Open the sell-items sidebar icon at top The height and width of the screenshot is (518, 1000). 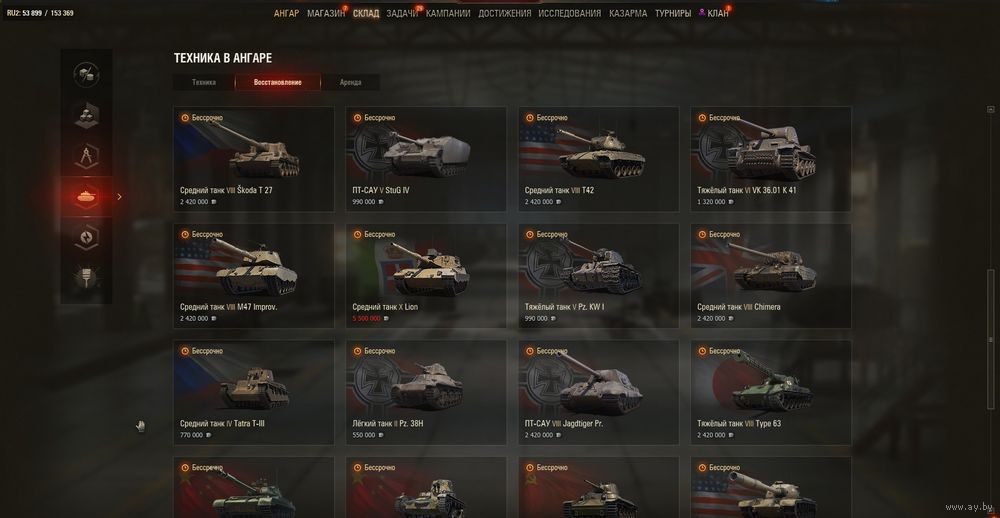[x=86, y=75]
